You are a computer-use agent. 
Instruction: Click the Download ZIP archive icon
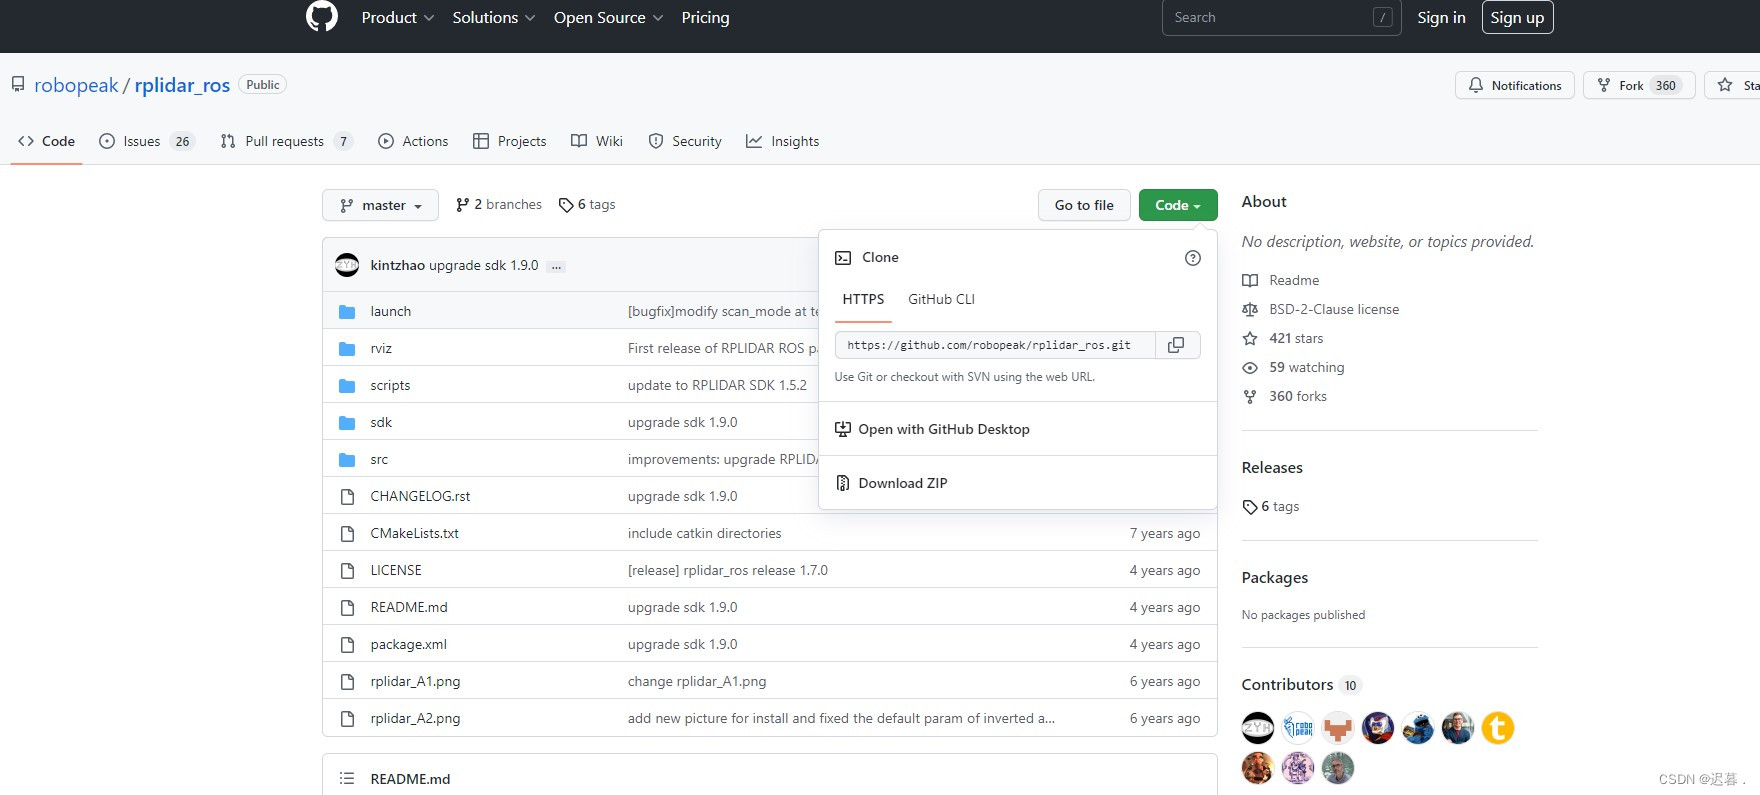click(843, 483)
